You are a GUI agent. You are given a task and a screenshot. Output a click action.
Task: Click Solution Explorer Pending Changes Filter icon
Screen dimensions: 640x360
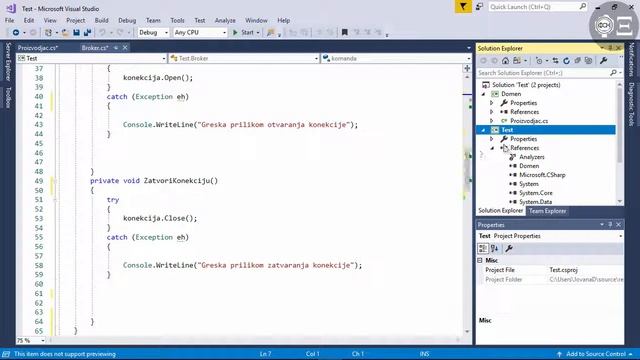click(539, 60)
